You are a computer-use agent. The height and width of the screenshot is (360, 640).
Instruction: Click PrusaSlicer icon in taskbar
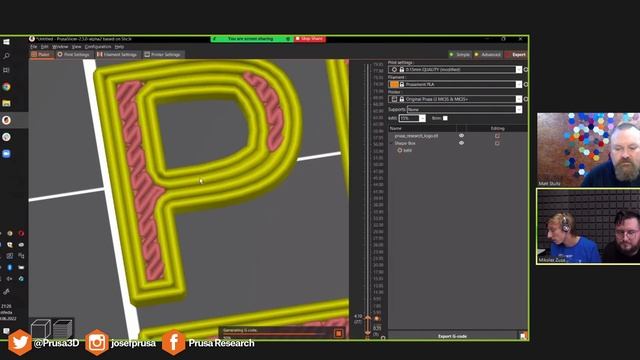click(x=6, y=120)
